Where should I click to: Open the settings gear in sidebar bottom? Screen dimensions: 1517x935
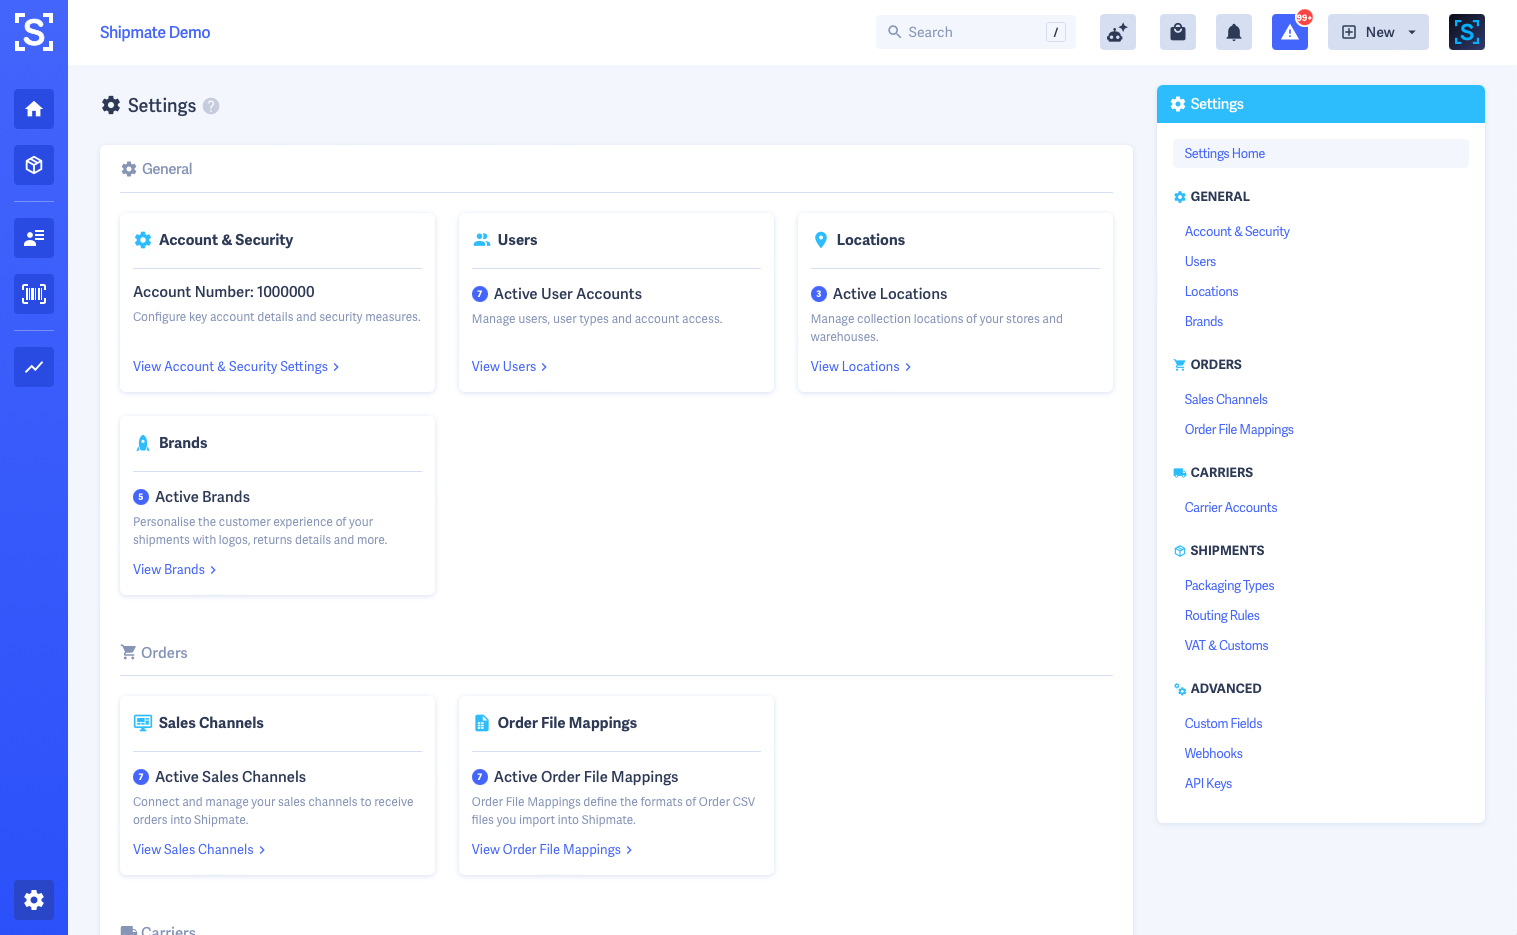(x=34, y=900)
